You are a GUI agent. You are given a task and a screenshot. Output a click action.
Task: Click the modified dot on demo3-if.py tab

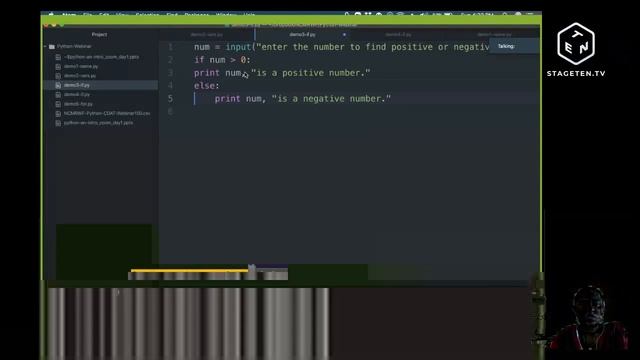coord(344,35)
